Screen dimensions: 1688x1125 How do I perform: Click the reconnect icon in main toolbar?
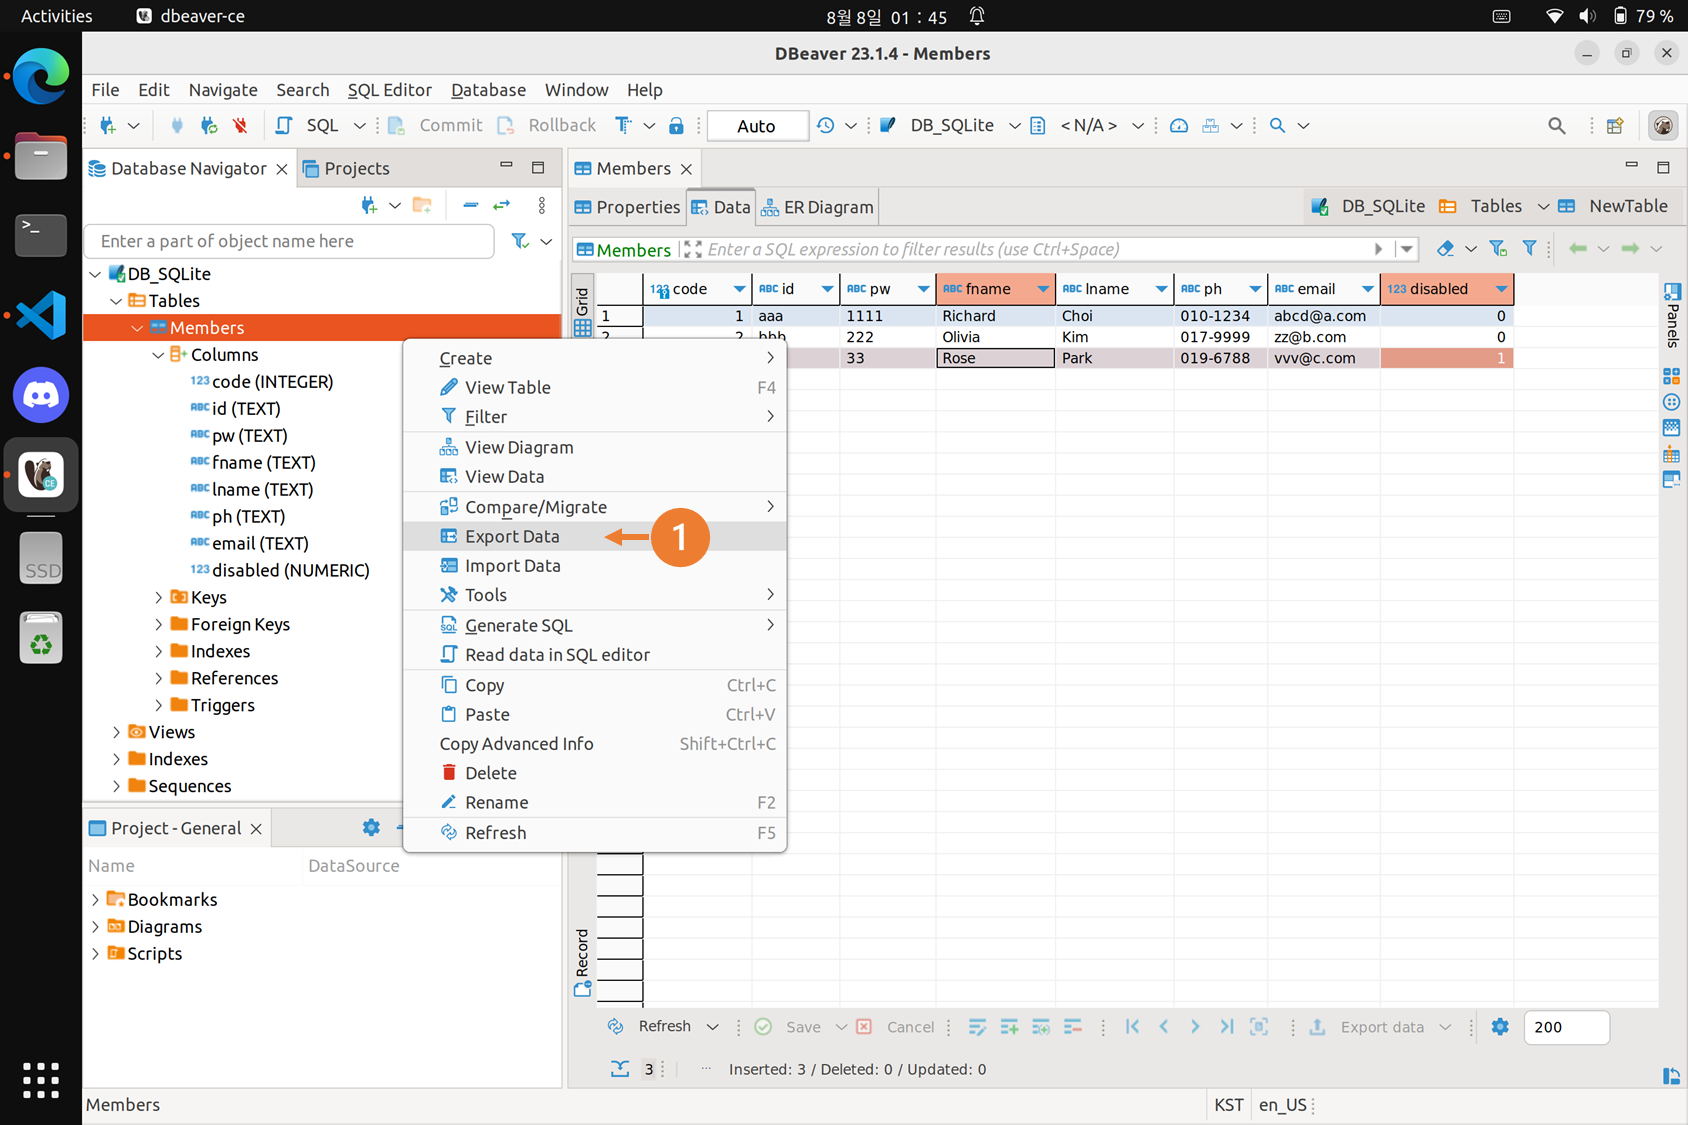[208, 125]
